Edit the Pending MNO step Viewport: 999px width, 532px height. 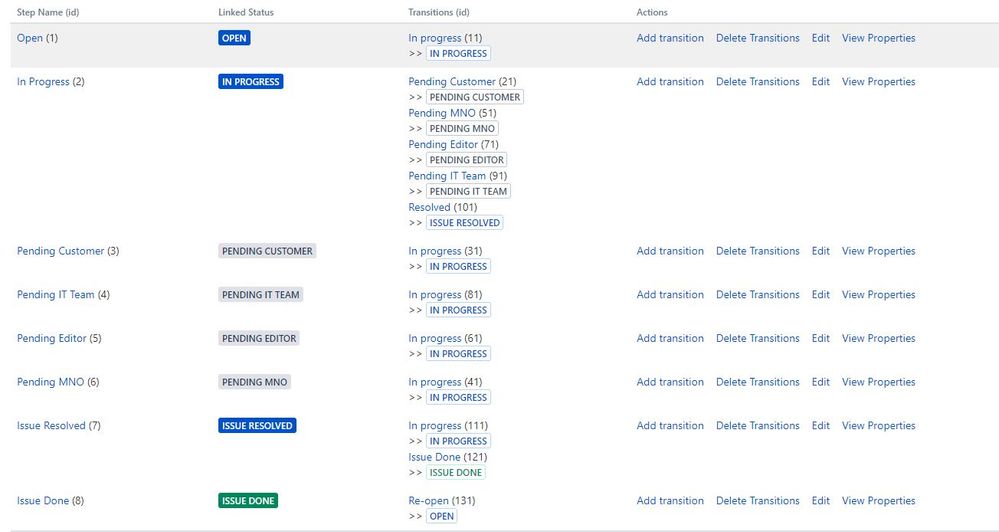point(821,382)
